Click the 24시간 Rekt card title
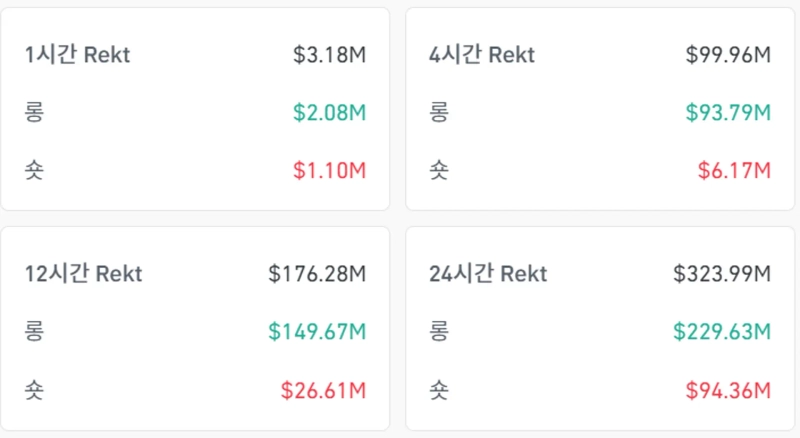This screenshot has height=438, width=800. click(487, 273)
